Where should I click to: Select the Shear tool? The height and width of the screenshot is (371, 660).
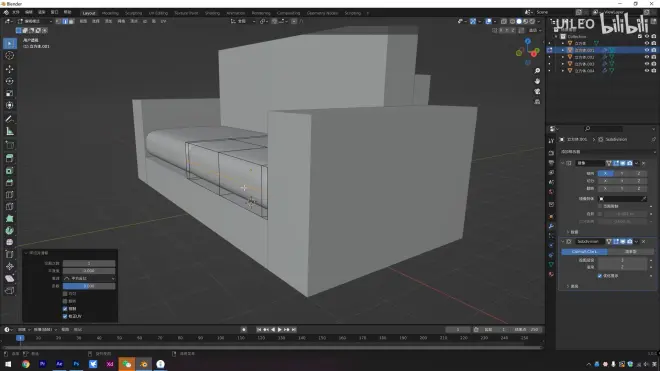coord(10,278)
